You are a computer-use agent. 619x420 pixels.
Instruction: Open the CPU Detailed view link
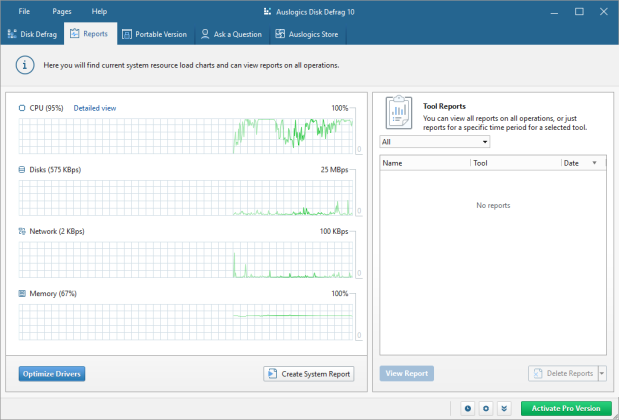click(x=95, y=108)
